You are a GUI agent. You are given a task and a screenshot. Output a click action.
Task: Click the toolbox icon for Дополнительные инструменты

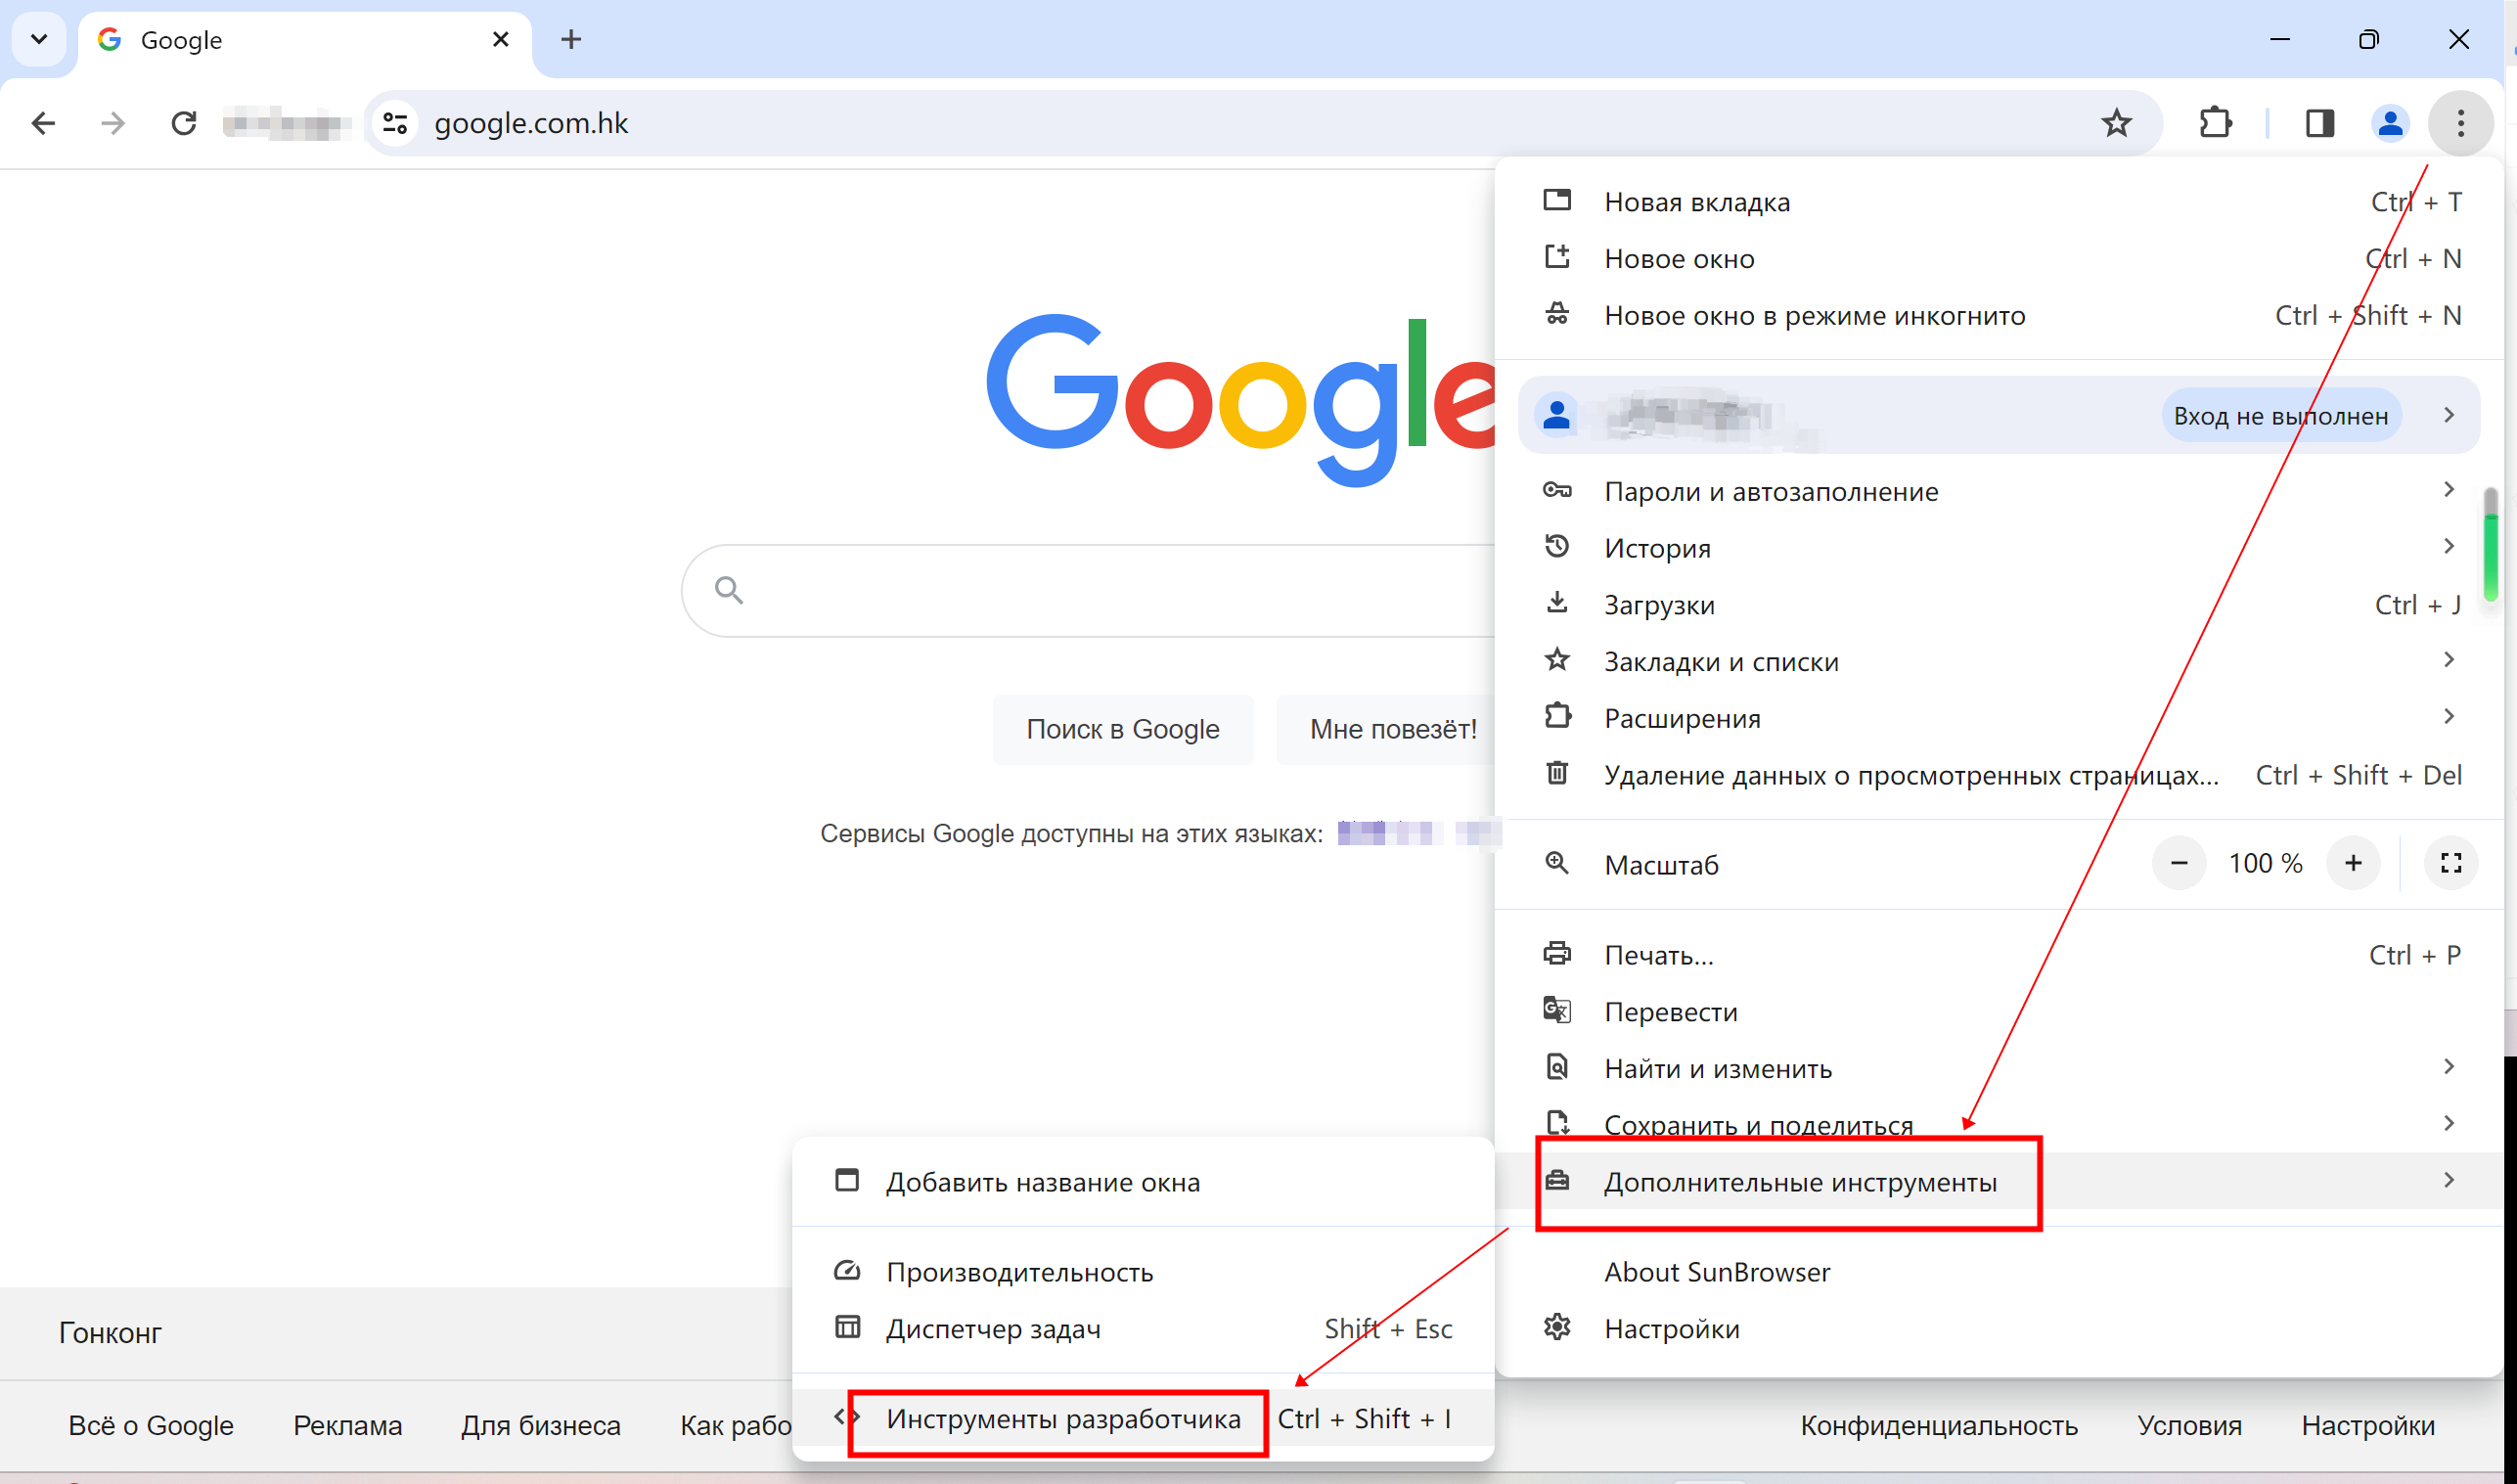tap(1557, 1181)
